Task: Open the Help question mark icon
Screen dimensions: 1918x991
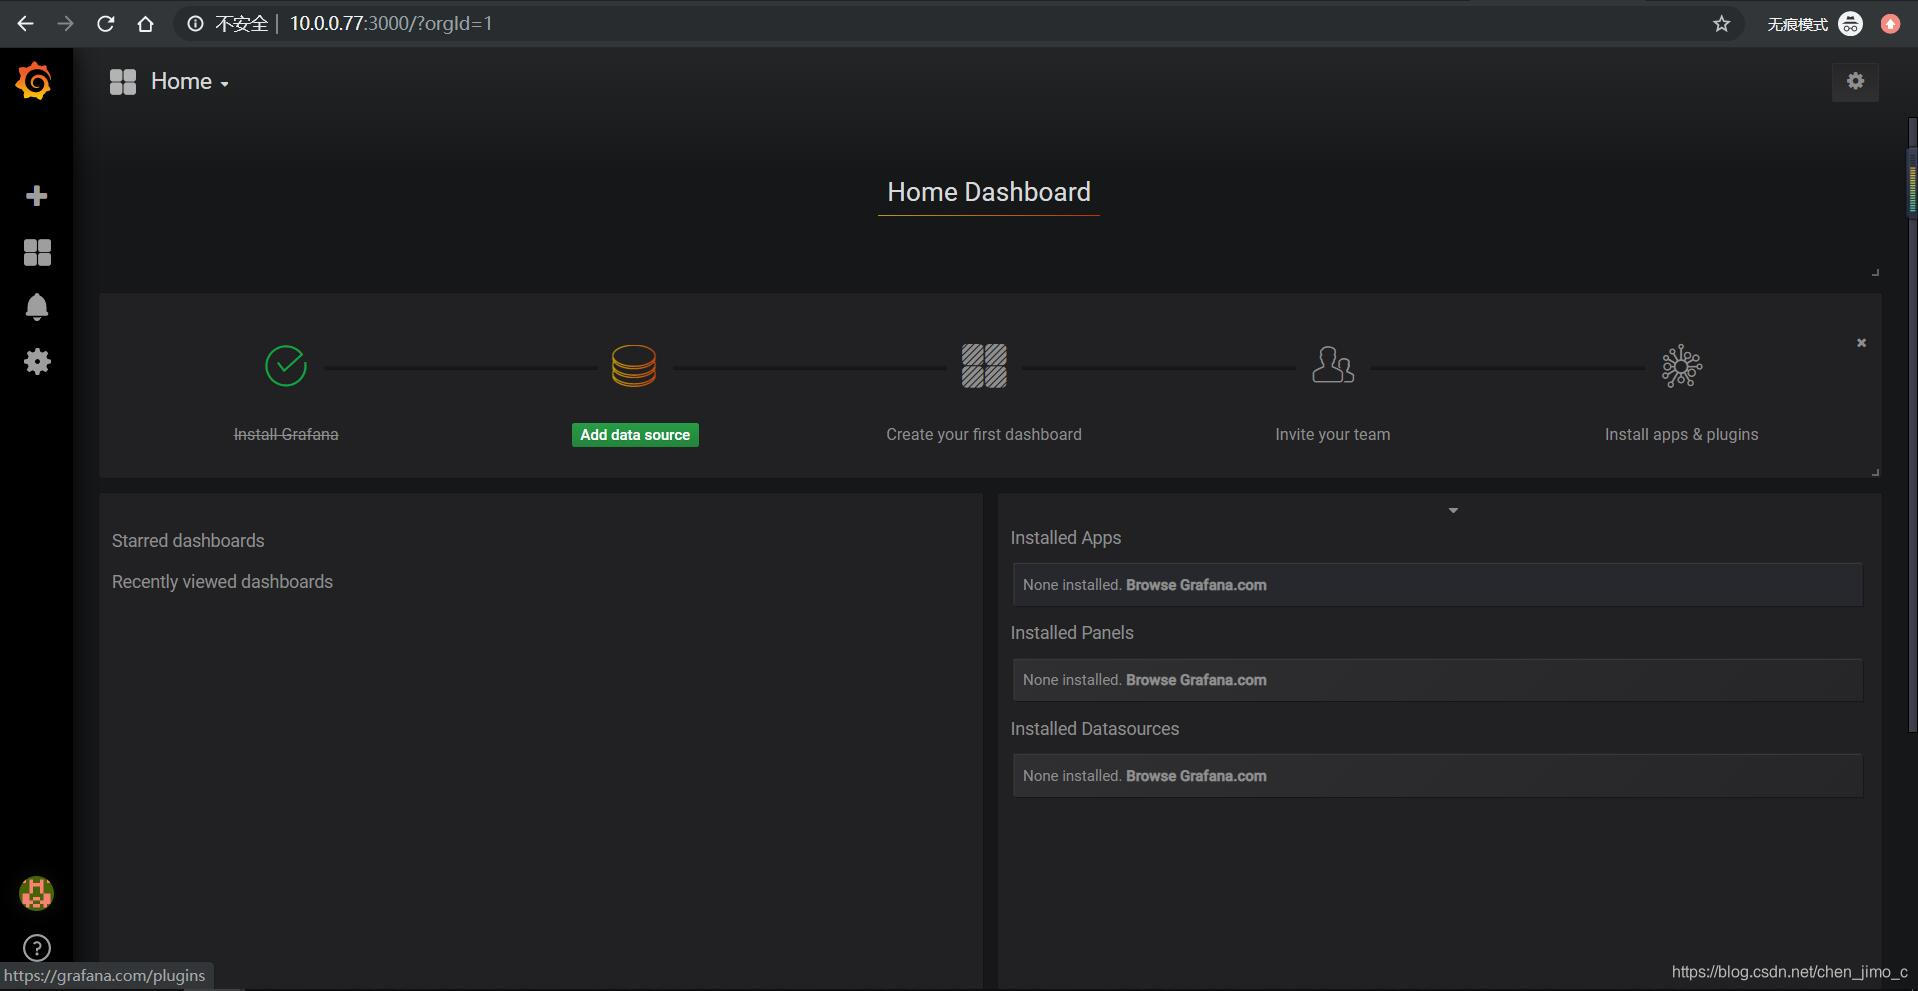Action: (37, 948)
